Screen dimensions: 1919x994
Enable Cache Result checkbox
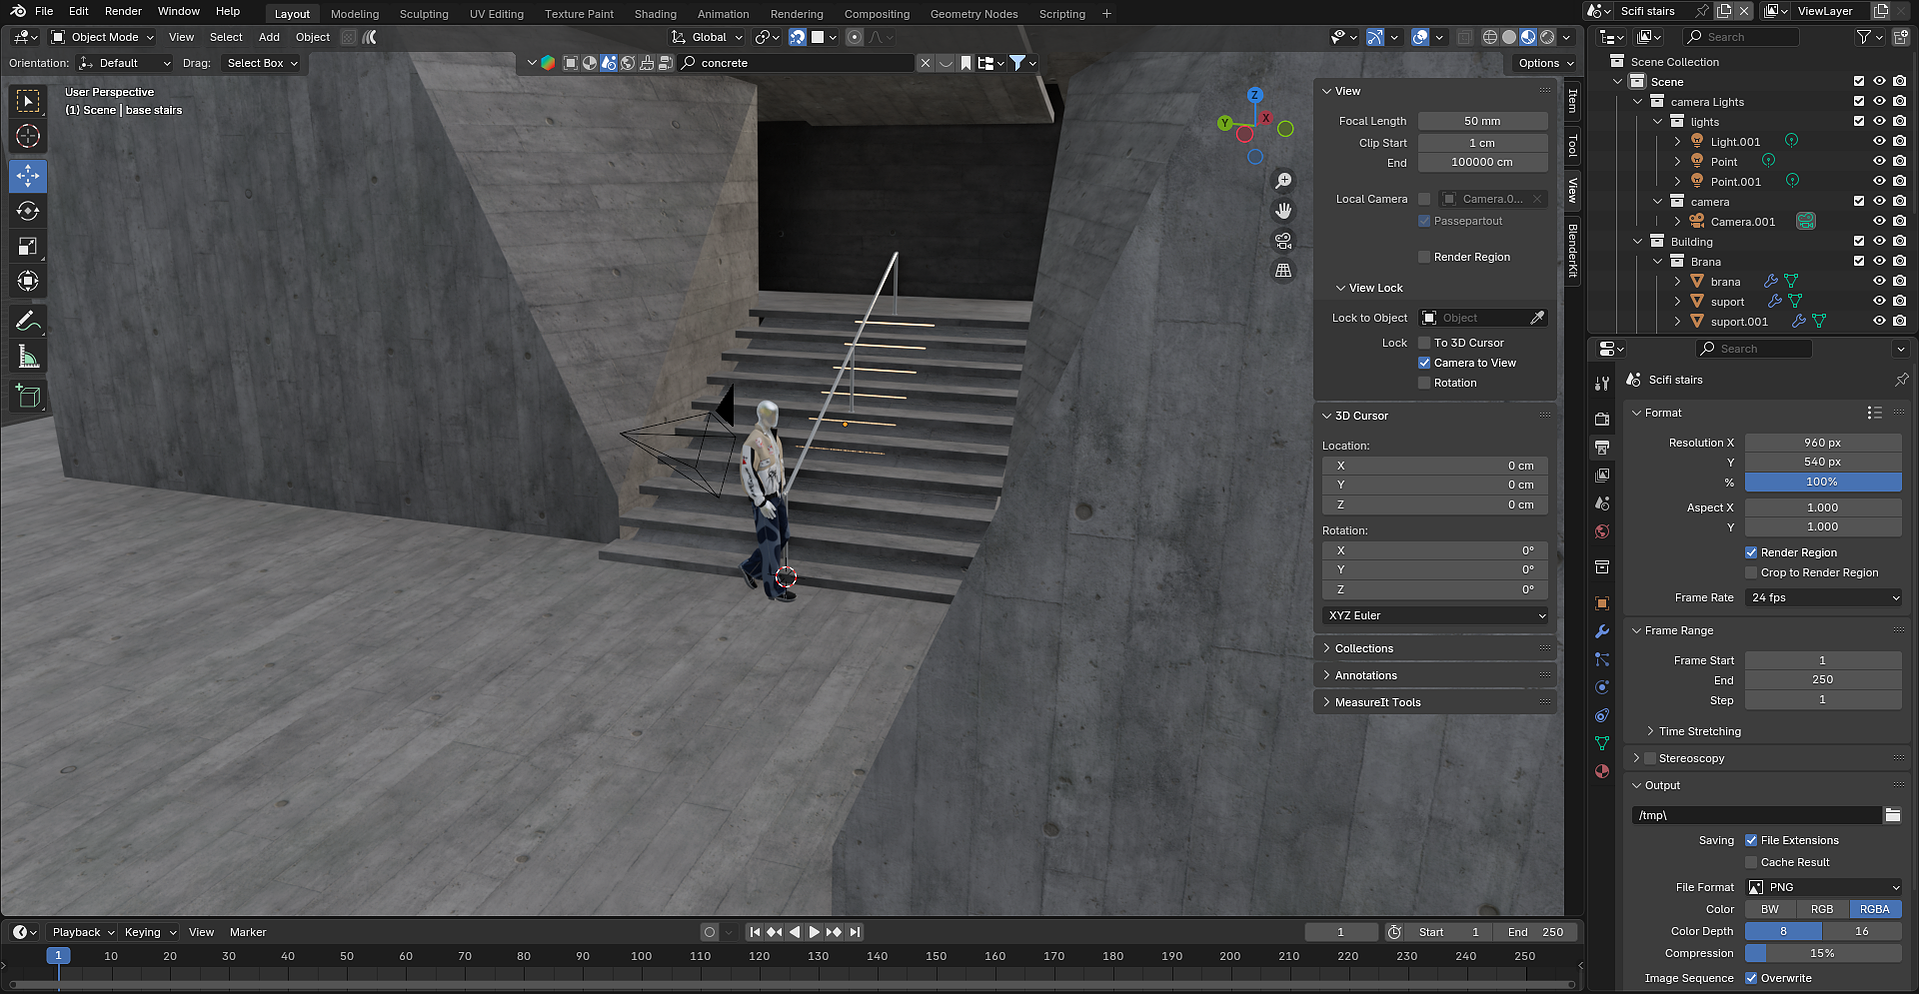(x=1751, y=862)
